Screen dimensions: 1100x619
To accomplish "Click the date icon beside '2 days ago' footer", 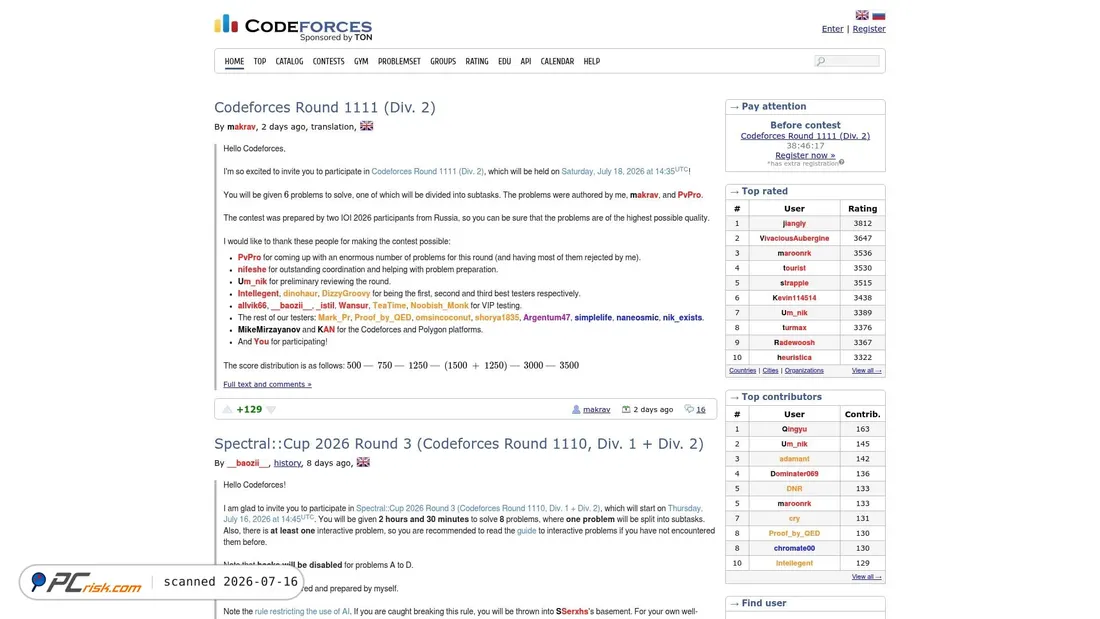I will click(626, 409).
